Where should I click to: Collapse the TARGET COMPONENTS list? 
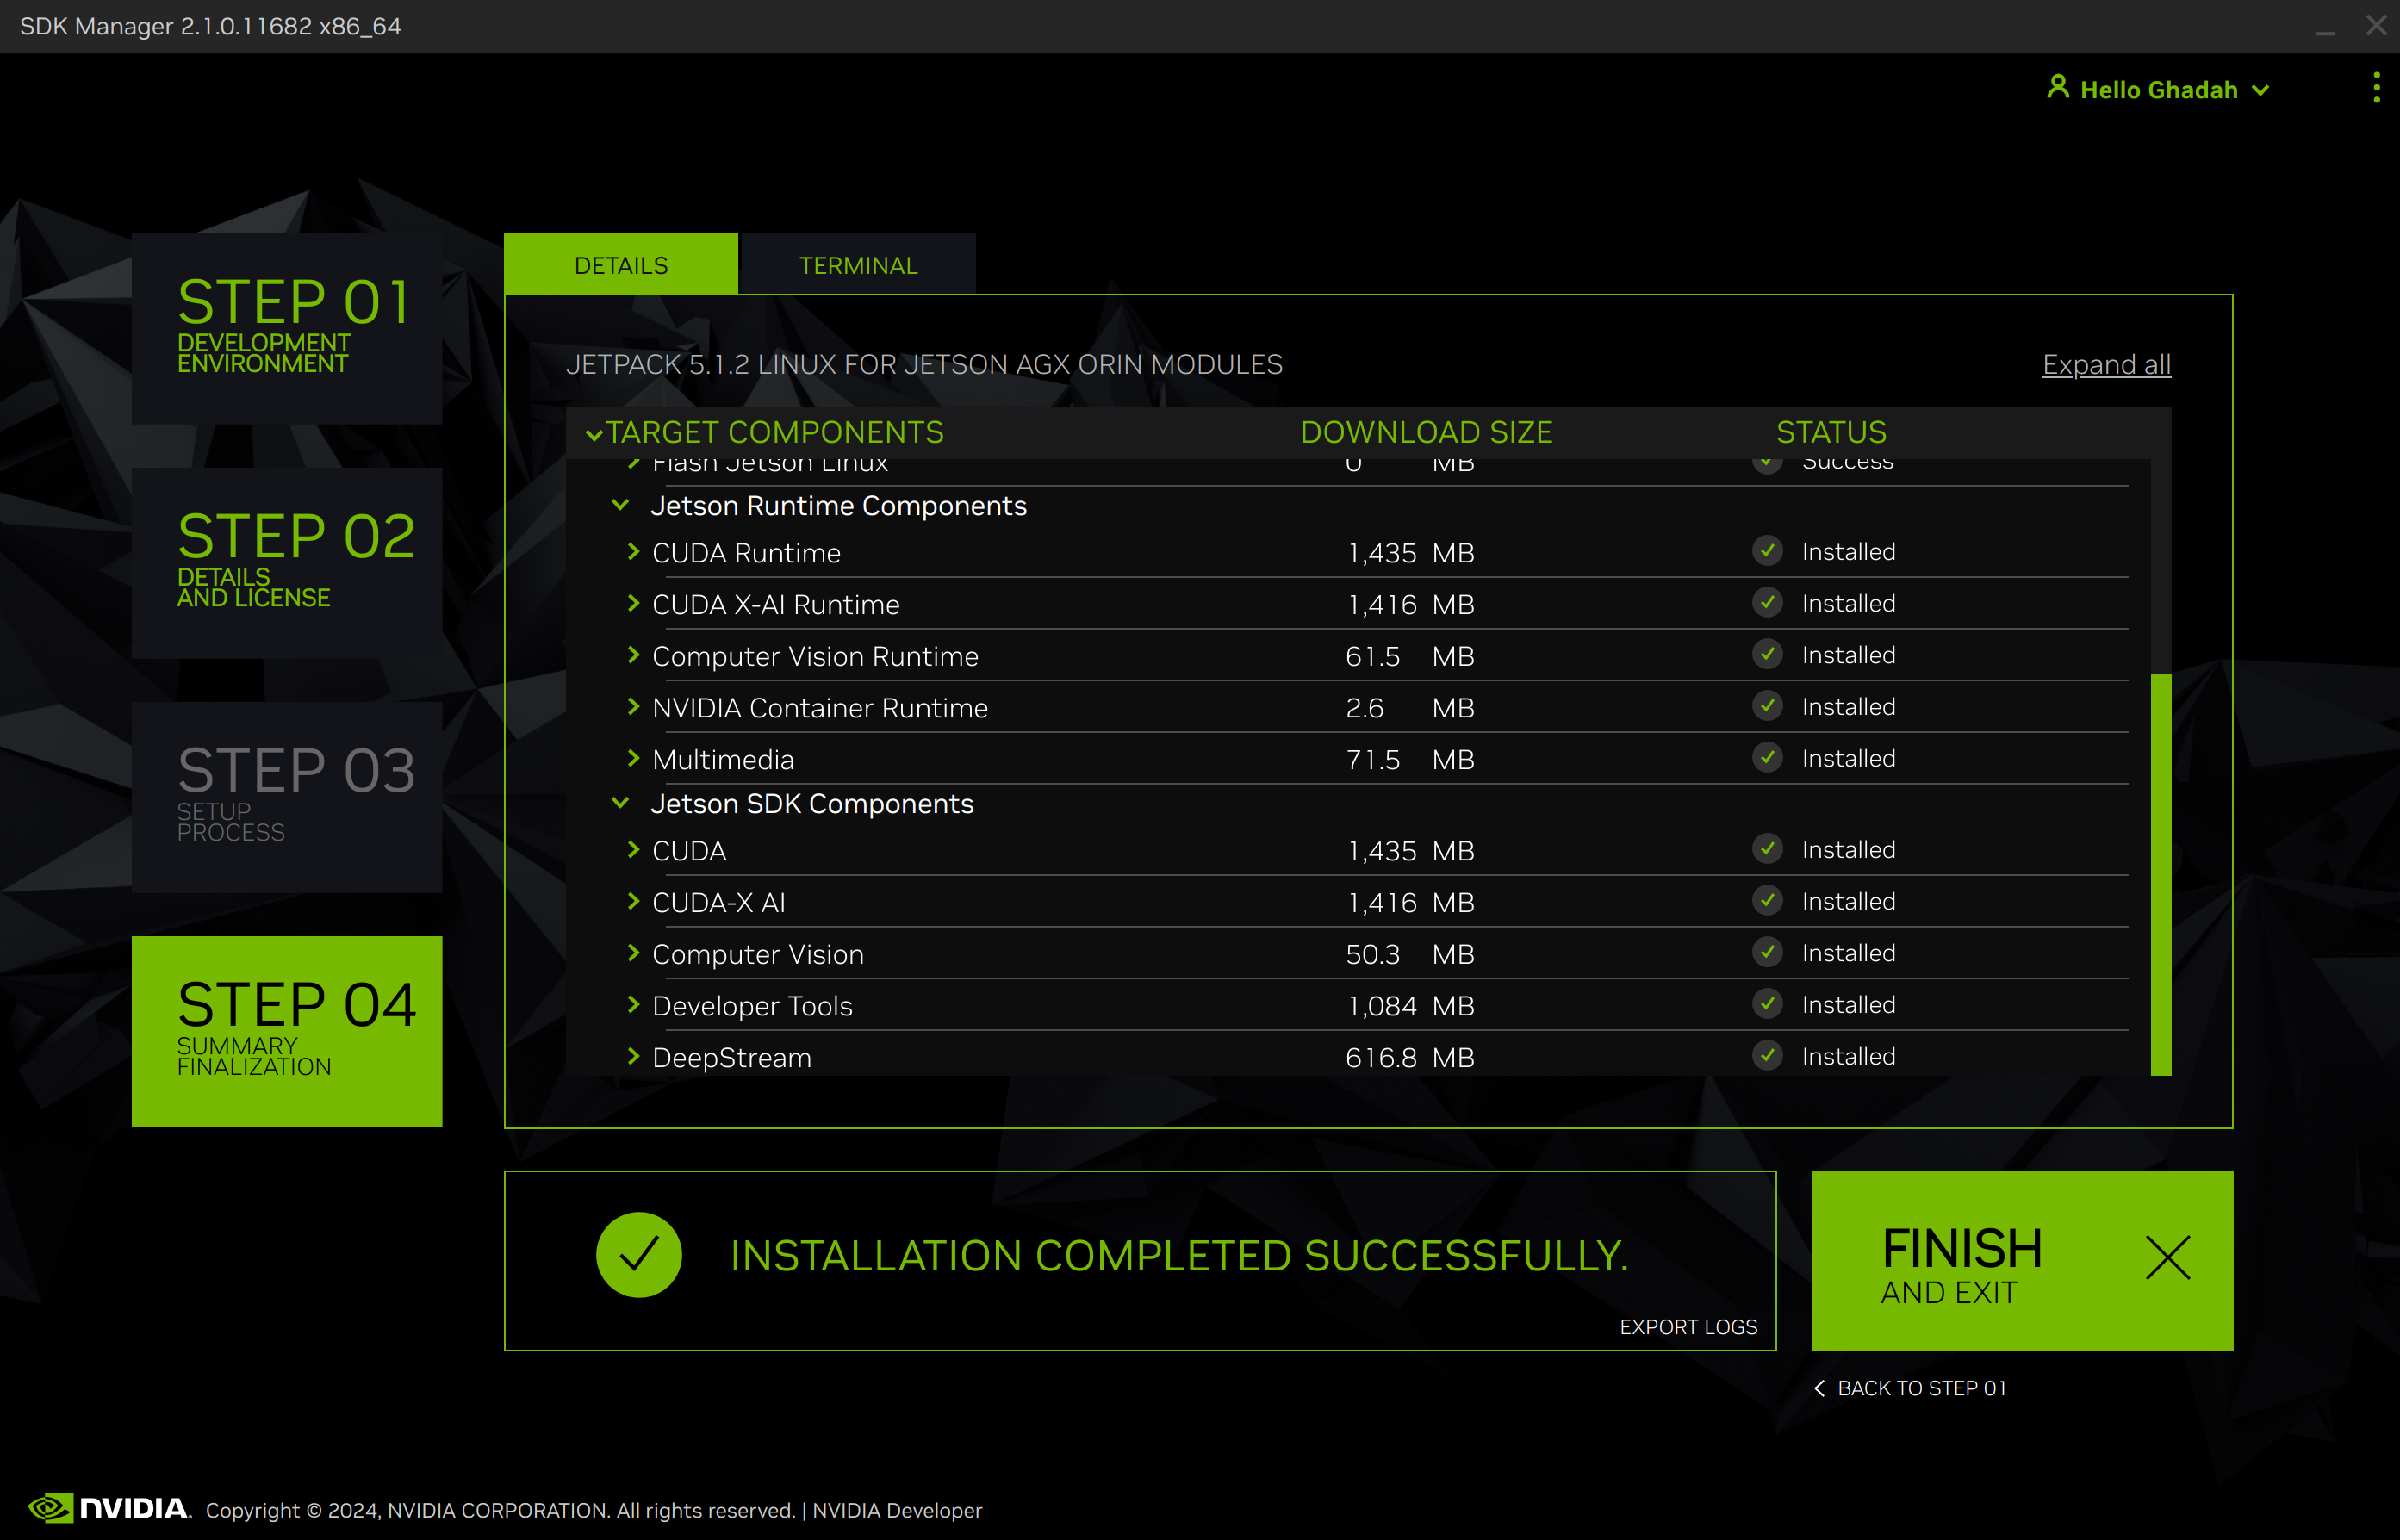595,435
